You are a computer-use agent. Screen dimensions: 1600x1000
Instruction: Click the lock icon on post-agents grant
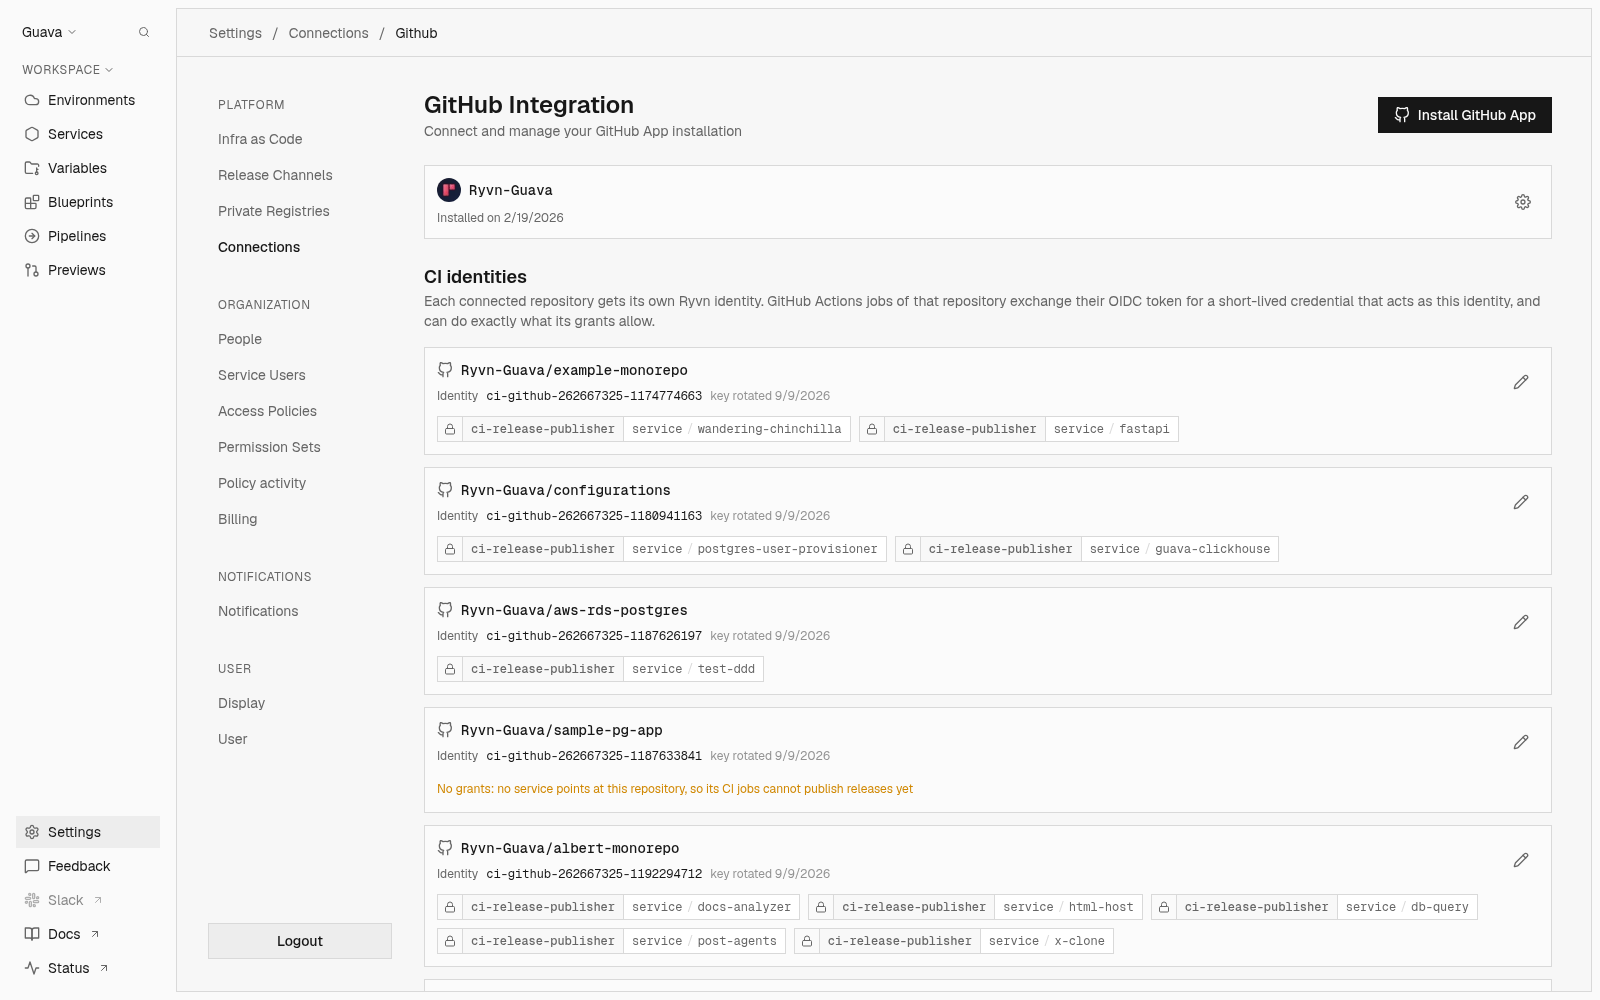pos(450,941)
